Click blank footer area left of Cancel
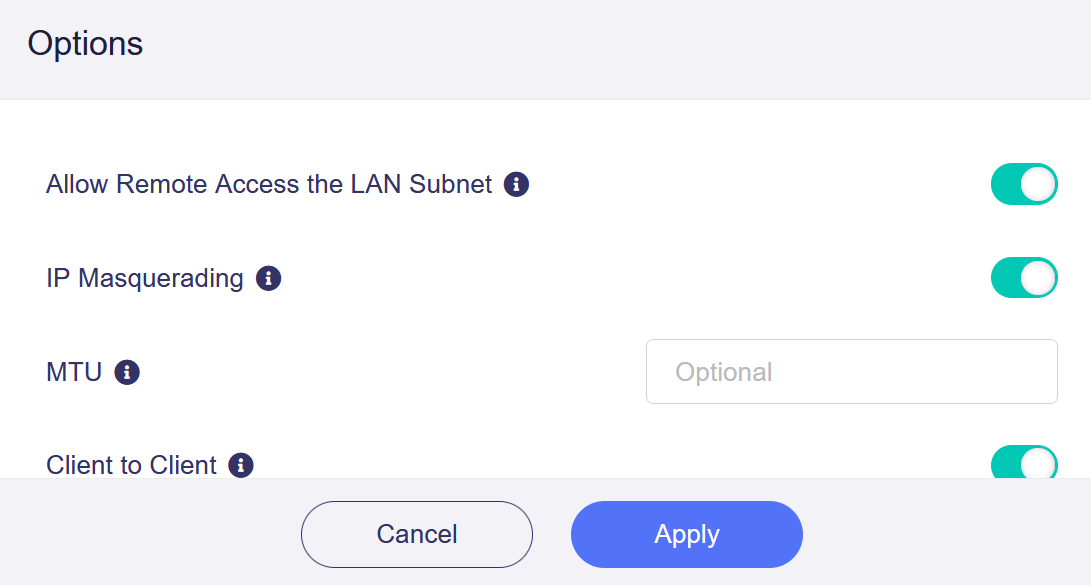The image size is (1091, 585). click(150, 534)
